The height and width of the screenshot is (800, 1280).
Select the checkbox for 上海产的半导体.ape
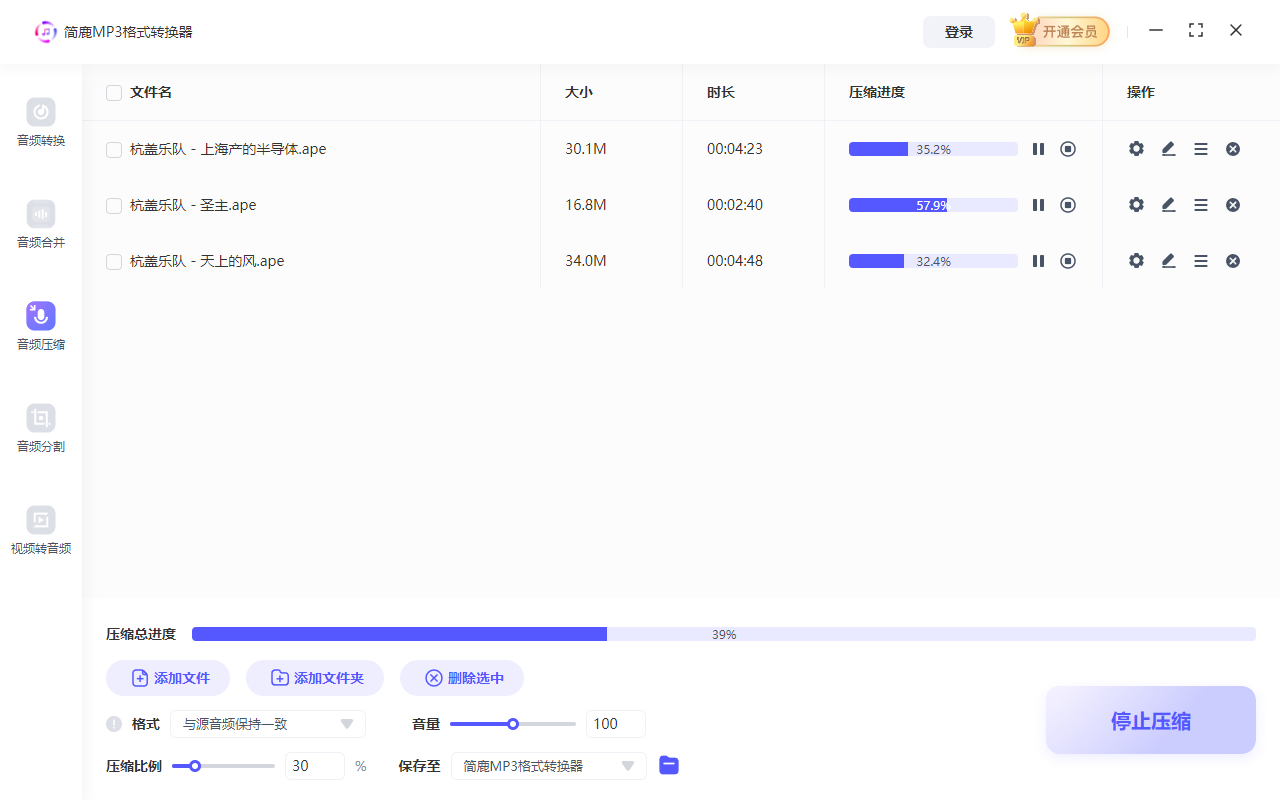[x=113, y=148]
